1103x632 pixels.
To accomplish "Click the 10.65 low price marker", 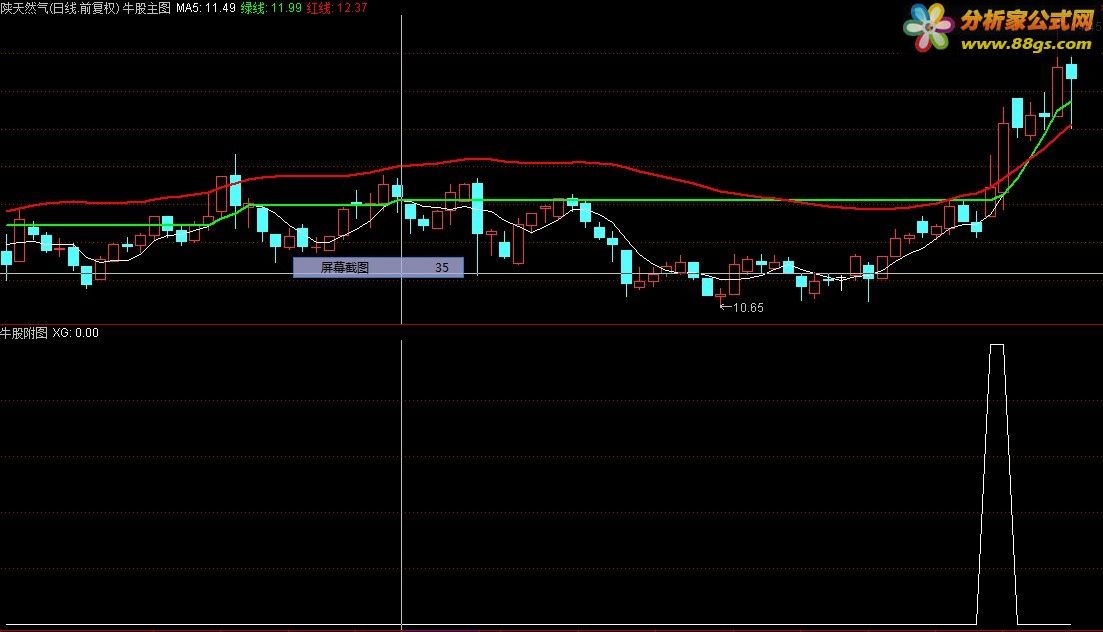I will point(742,308).
